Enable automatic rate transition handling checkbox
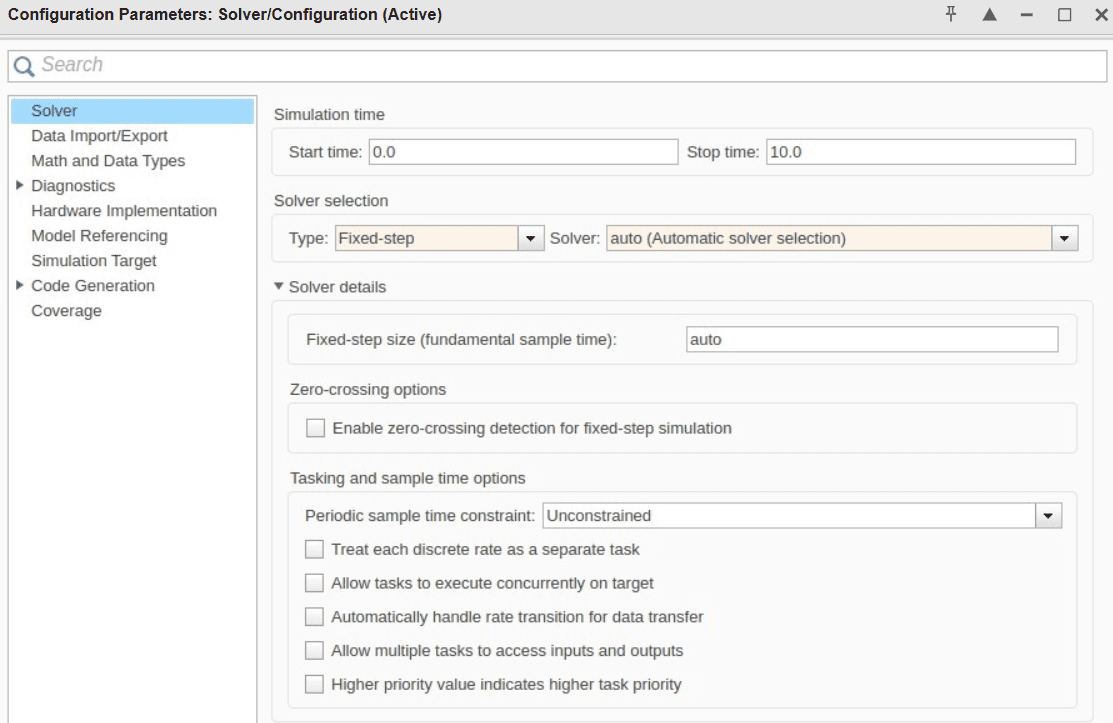 click(315, 617)
